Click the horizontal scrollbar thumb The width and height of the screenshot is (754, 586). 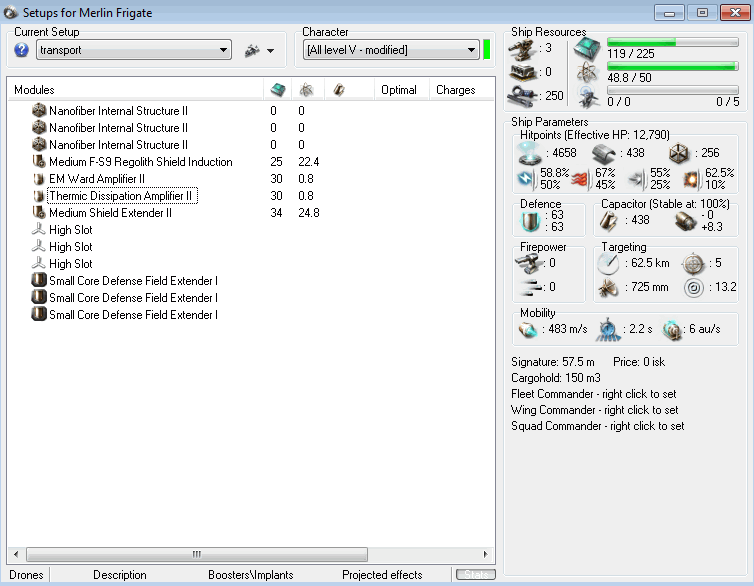click(197, 554)
